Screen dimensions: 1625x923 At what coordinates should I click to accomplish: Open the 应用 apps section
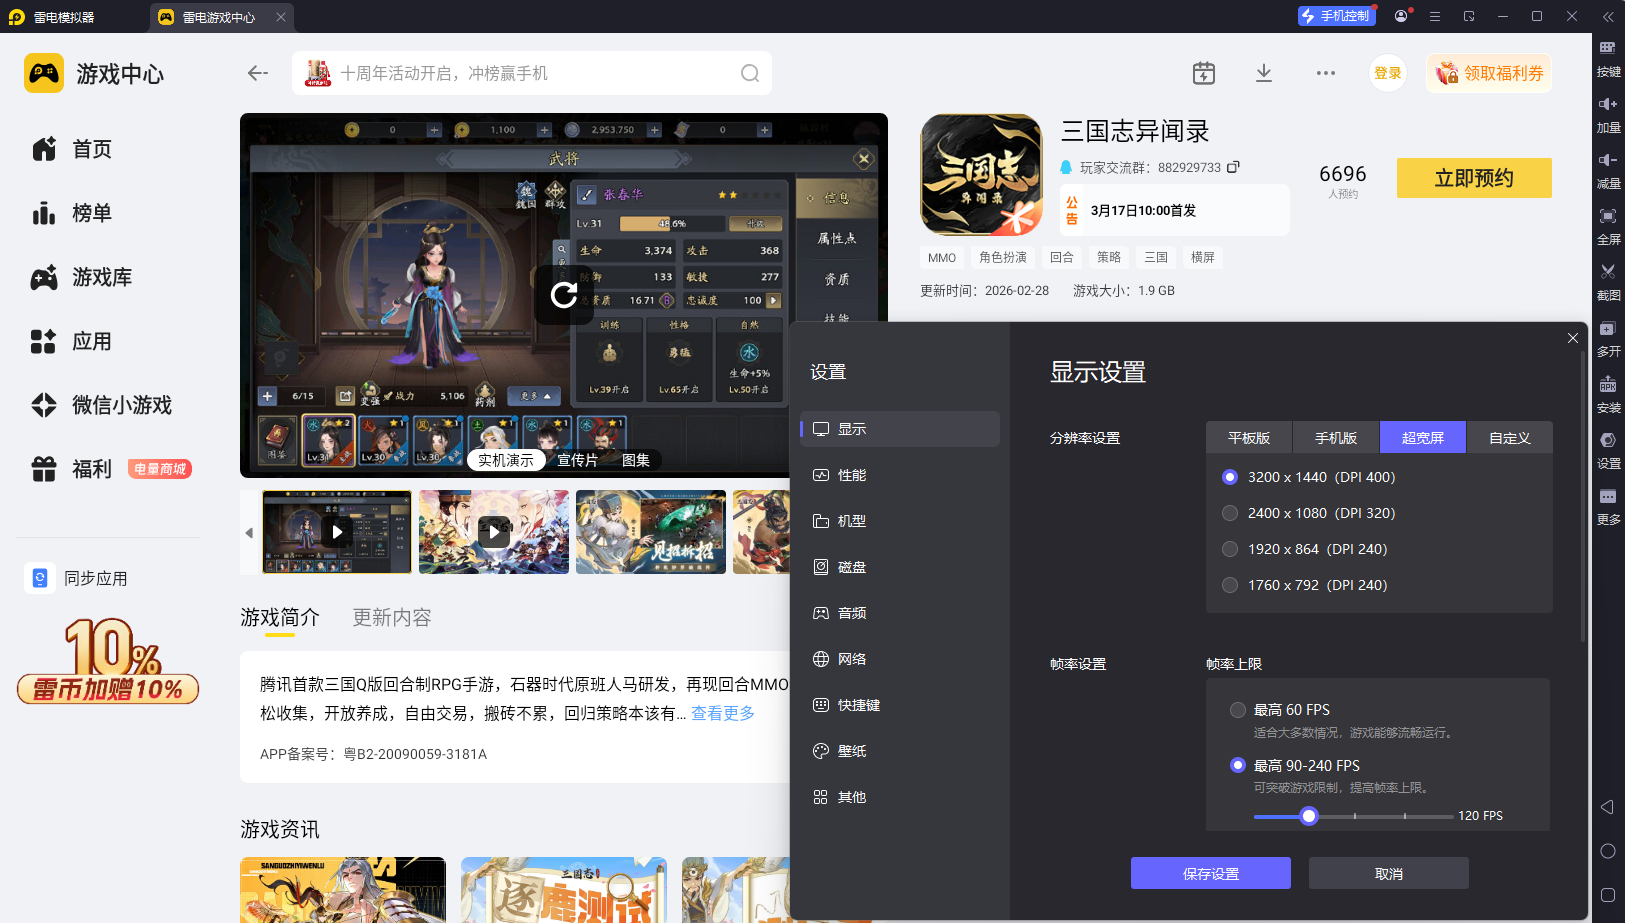(x=72, y=341)
